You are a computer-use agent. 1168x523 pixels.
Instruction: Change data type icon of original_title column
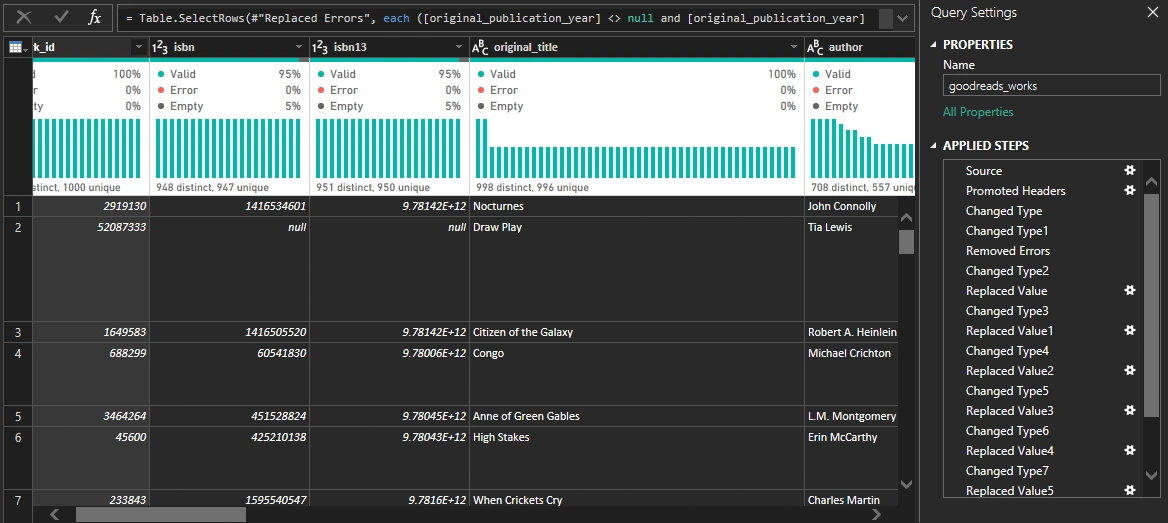[480, 48]
